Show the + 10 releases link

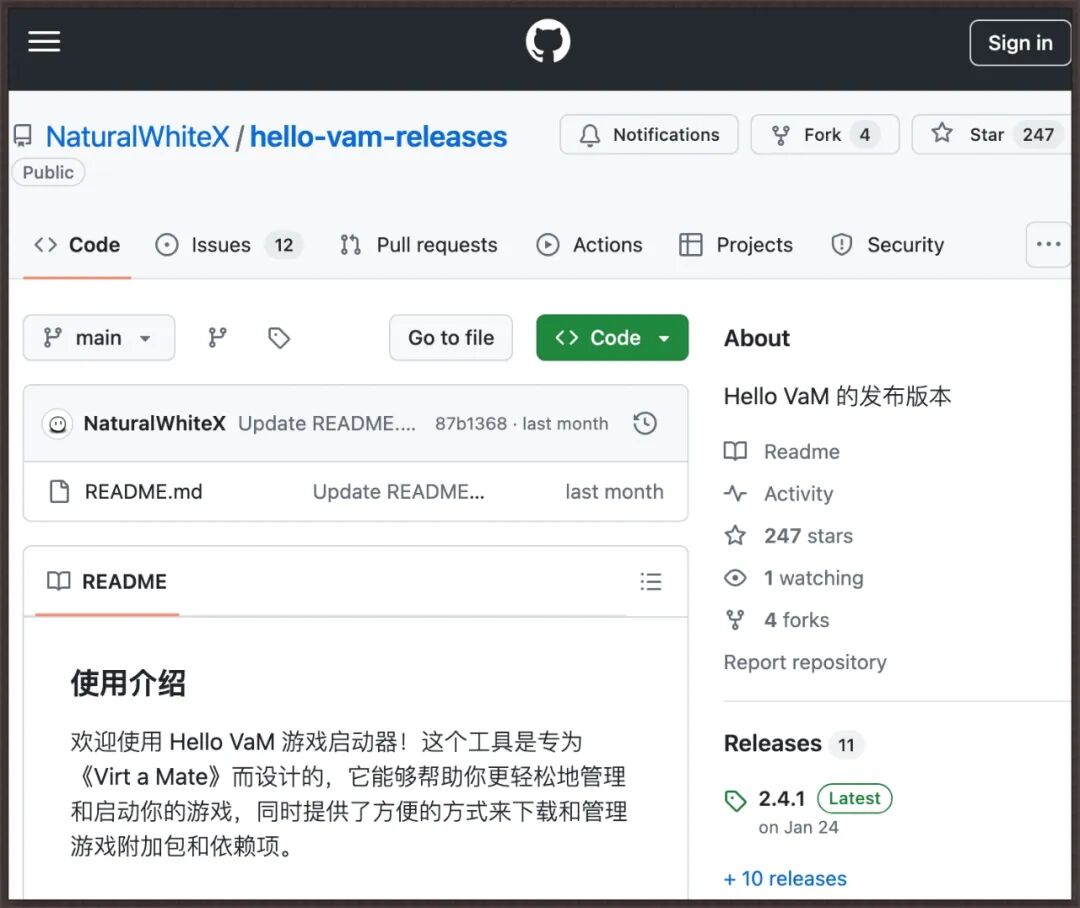tap(785, 878)
